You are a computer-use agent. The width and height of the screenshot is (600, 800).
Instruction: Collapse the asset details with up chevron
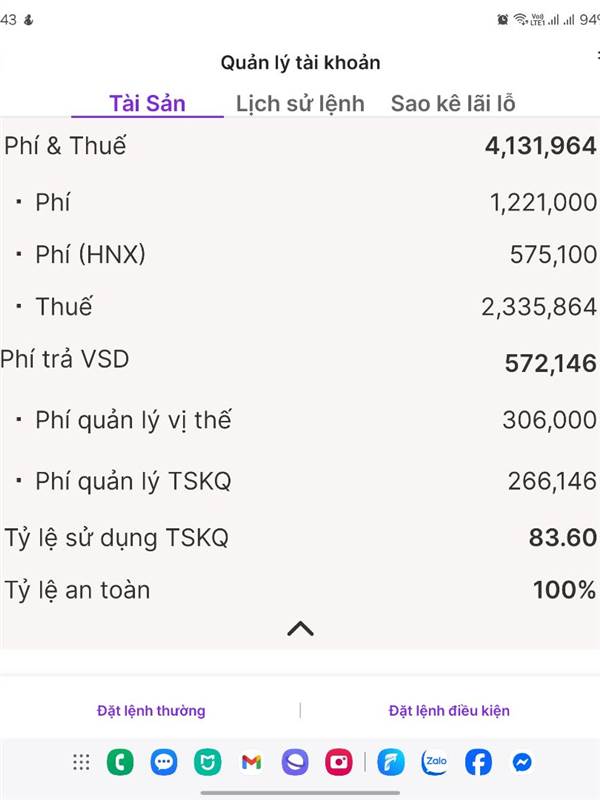click(300, 629)
